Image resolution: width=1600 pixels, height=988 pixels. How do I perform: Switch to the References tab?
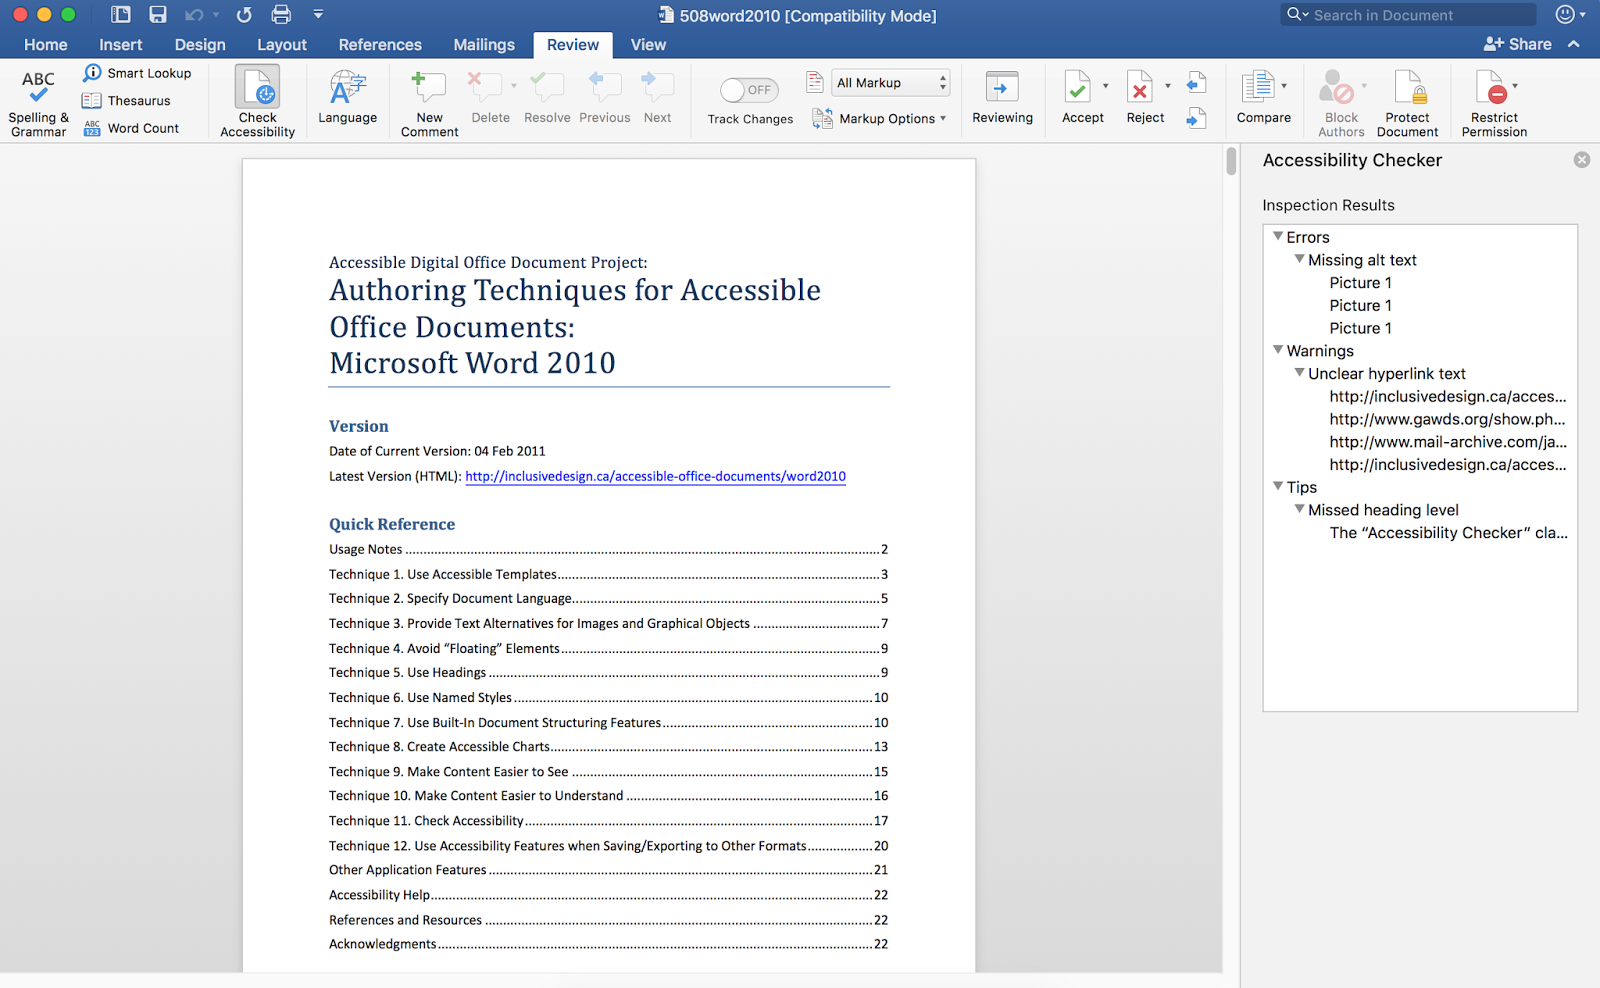pos(380,44)
